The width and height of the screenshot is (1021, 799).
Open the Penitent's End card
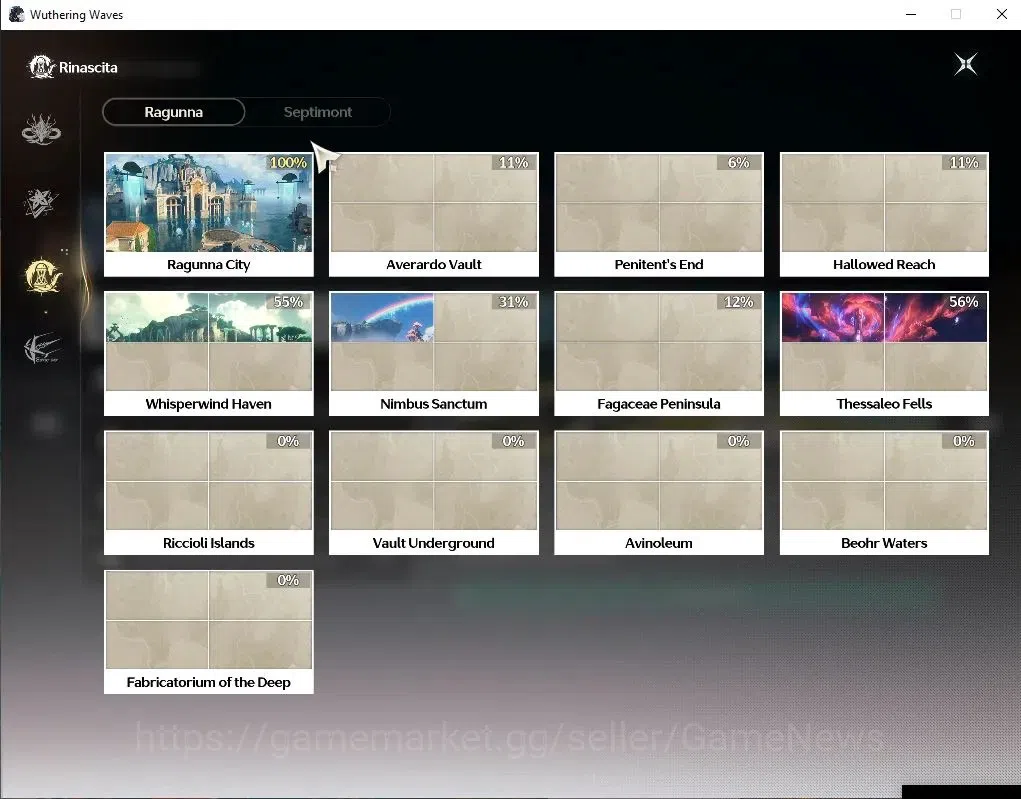point(659,215)
